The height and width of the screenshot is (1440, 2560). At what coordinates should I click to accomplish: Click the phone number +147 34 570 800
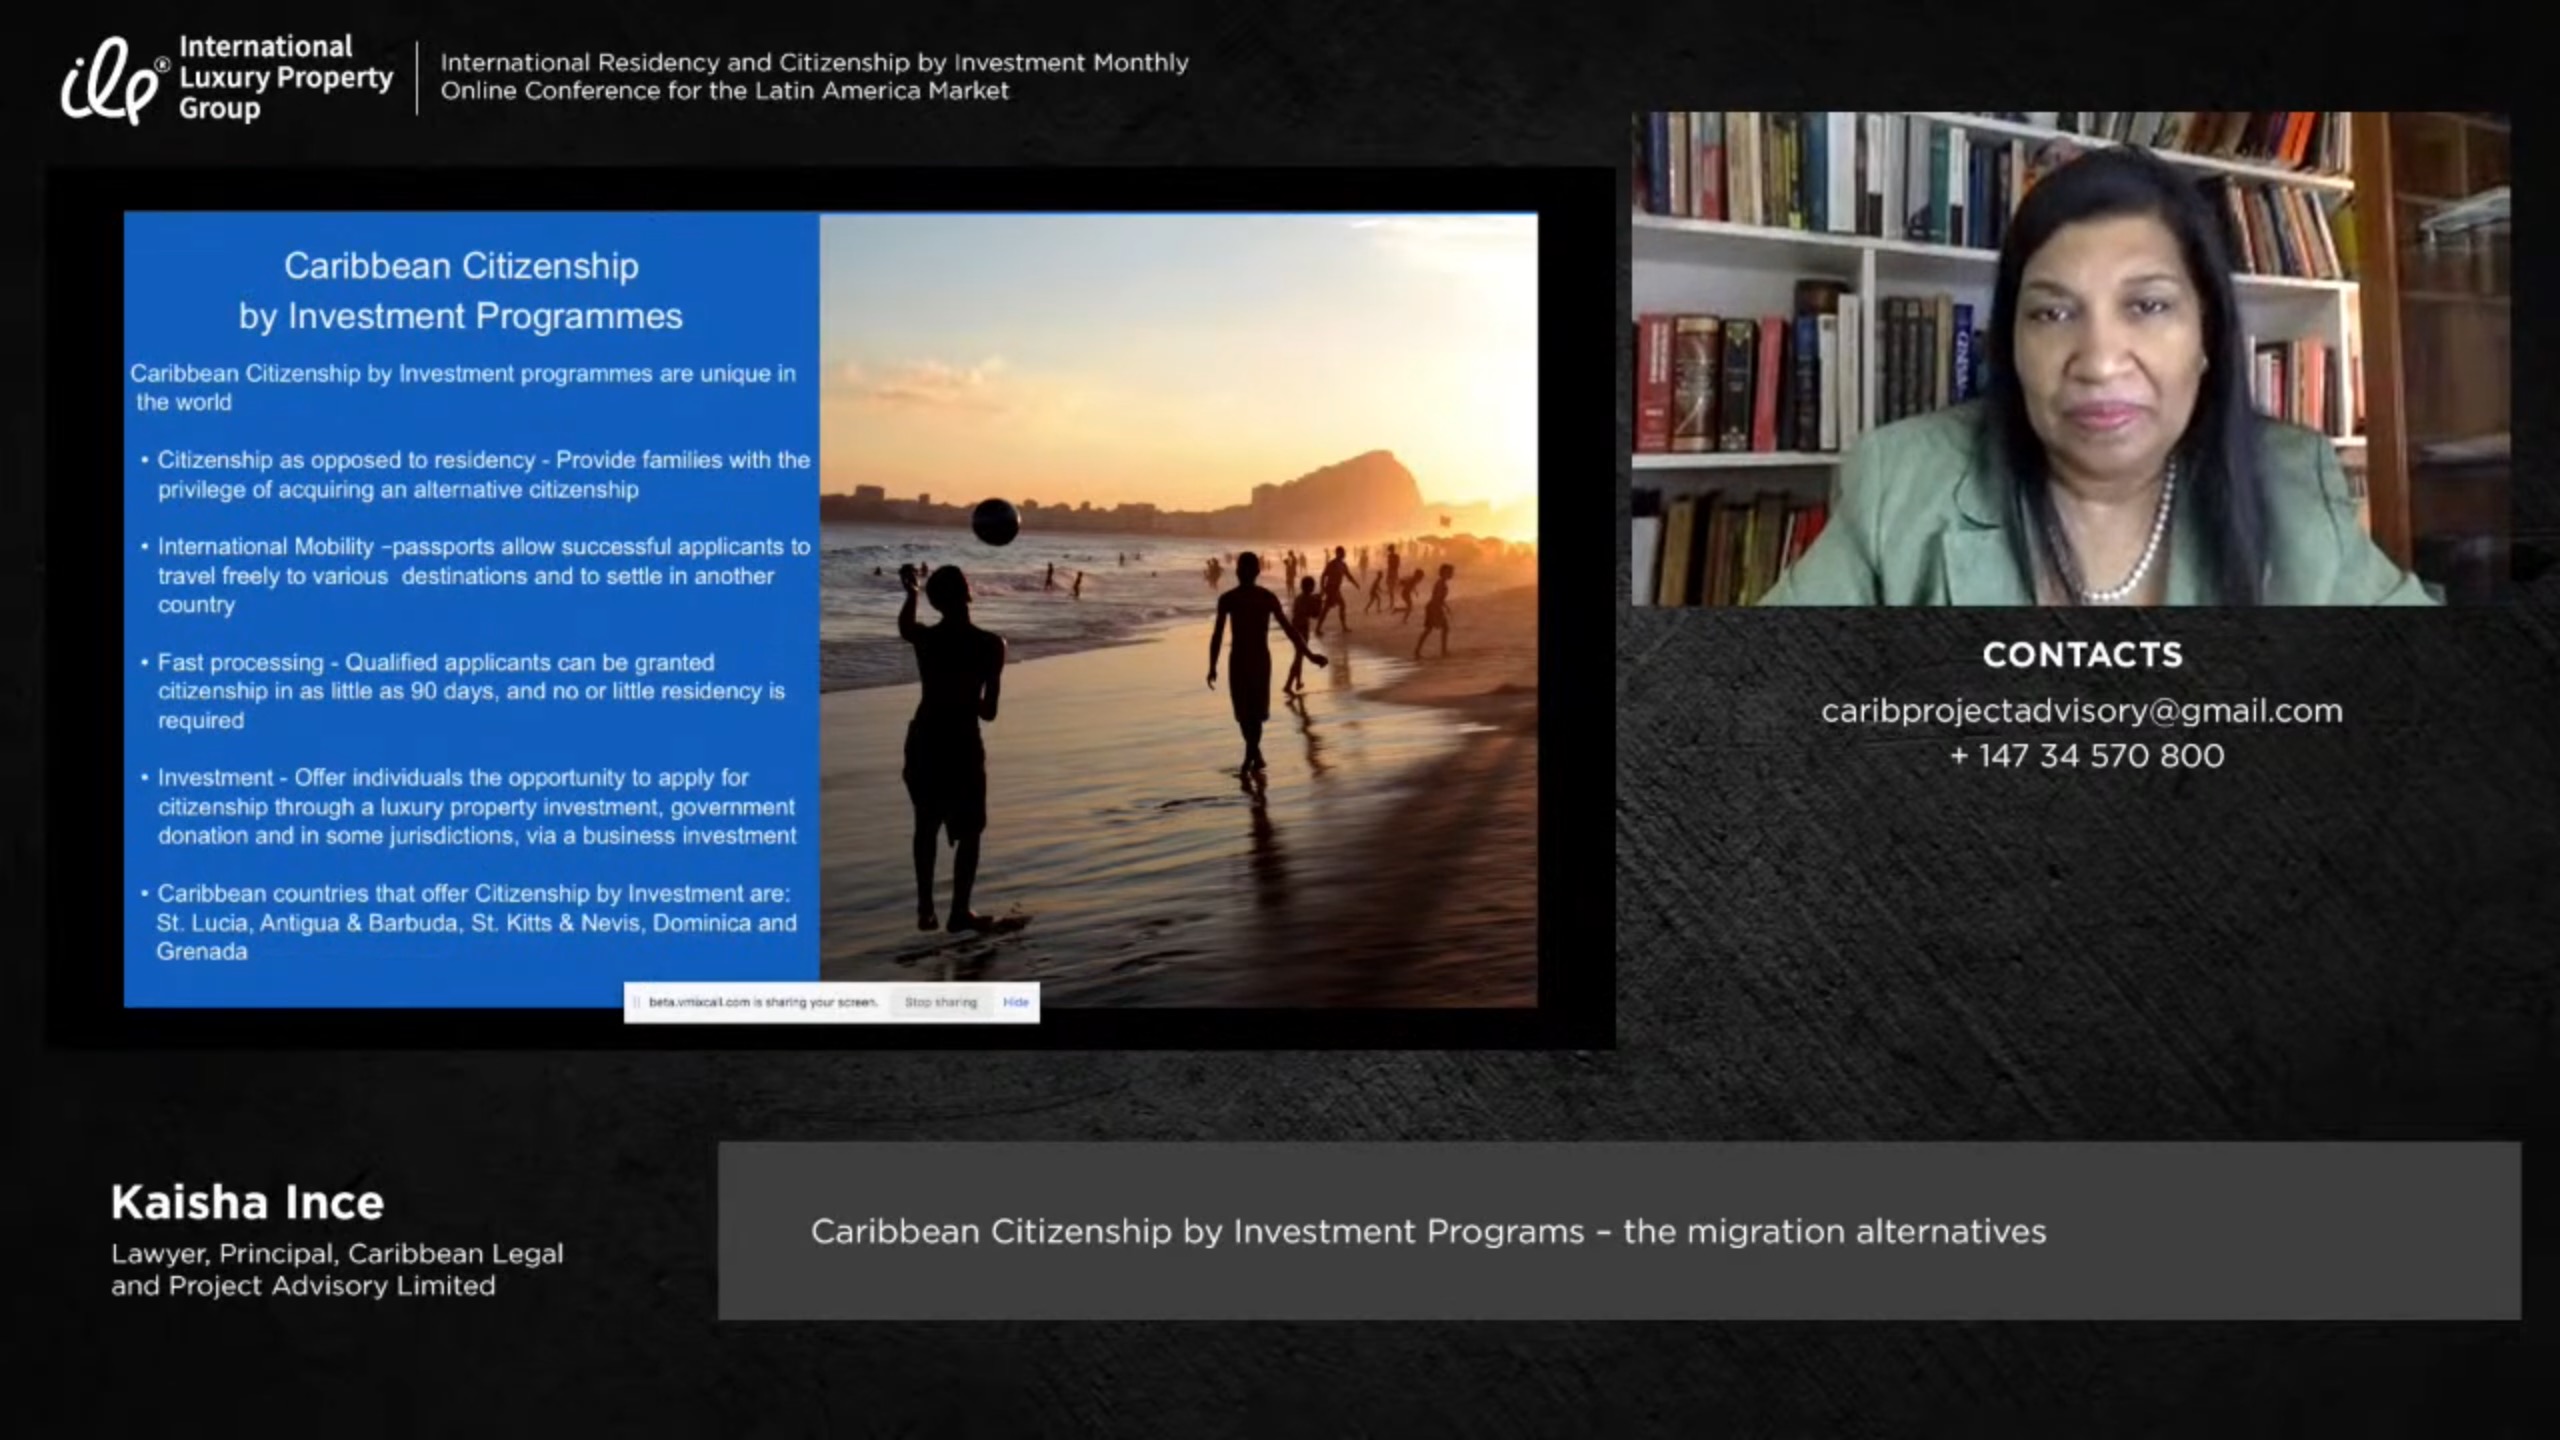pyautogui.click(x=2087, y=756)
